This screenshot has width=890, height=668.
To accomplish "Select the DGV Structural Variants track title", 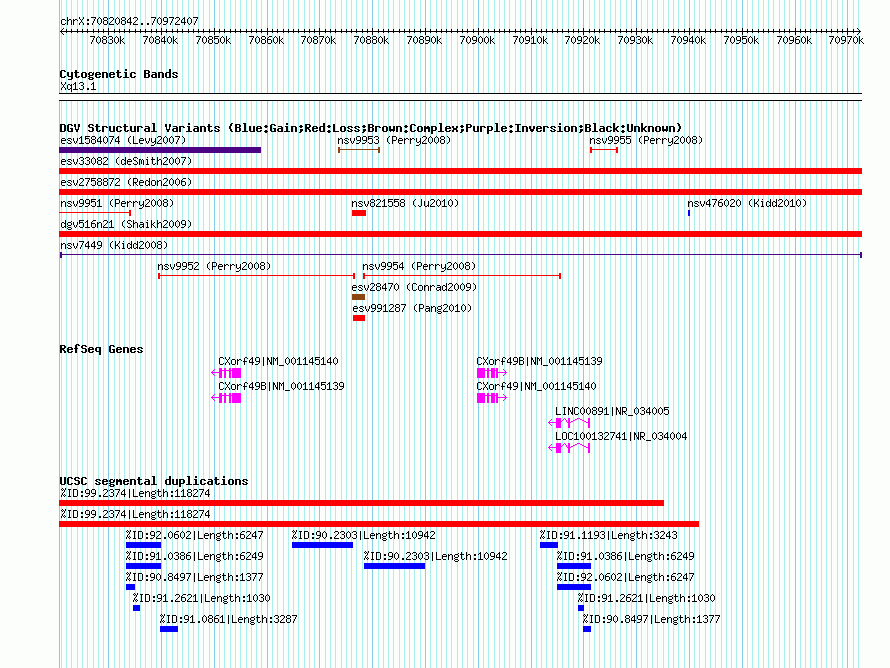I will [371, 128].
